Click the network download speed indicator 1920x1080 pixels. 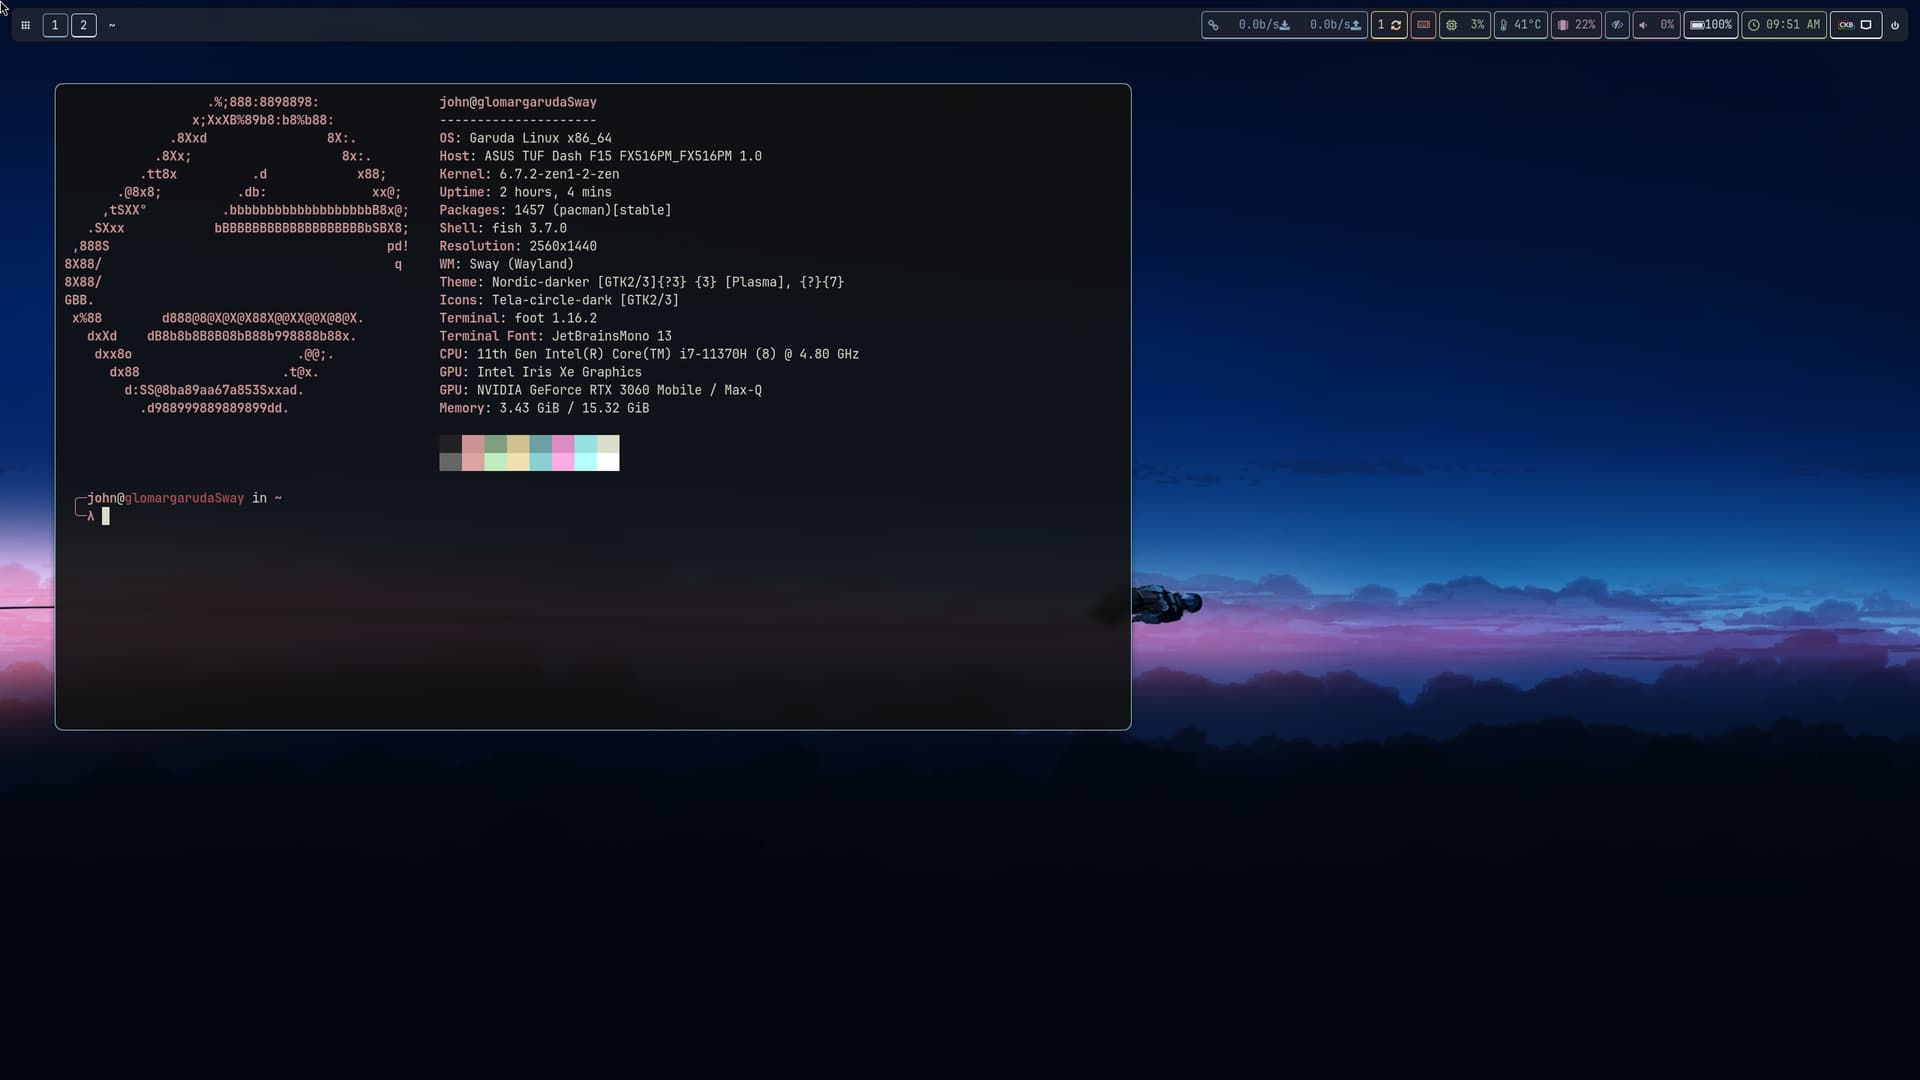pos(1264,25)
